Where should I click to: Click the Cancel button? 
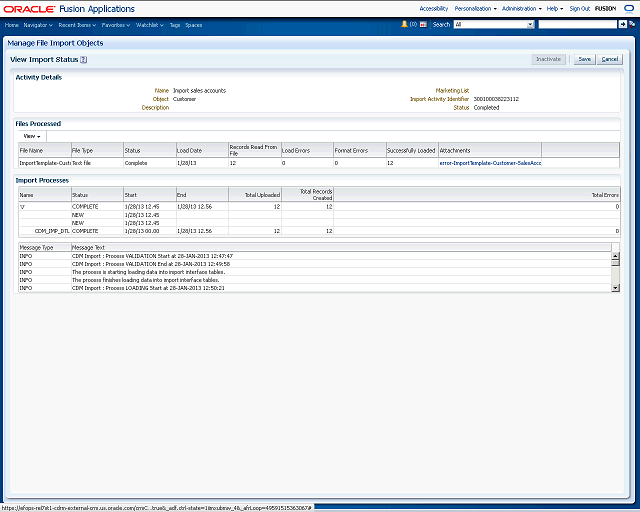coord(609,60)
